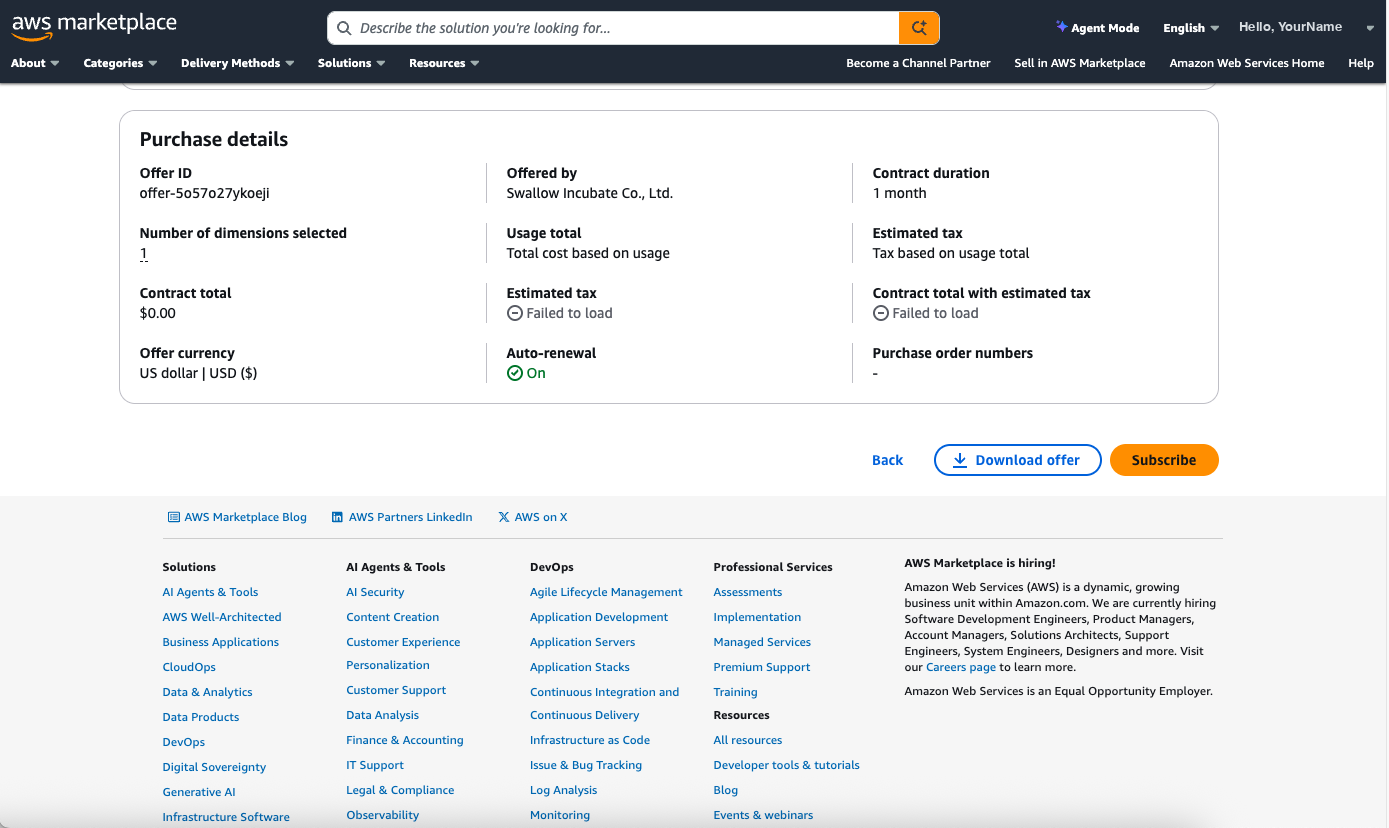The height and width of the screenshot is (828, 1389).
Task: Open the Premium Support link
Action: point(761,667)
